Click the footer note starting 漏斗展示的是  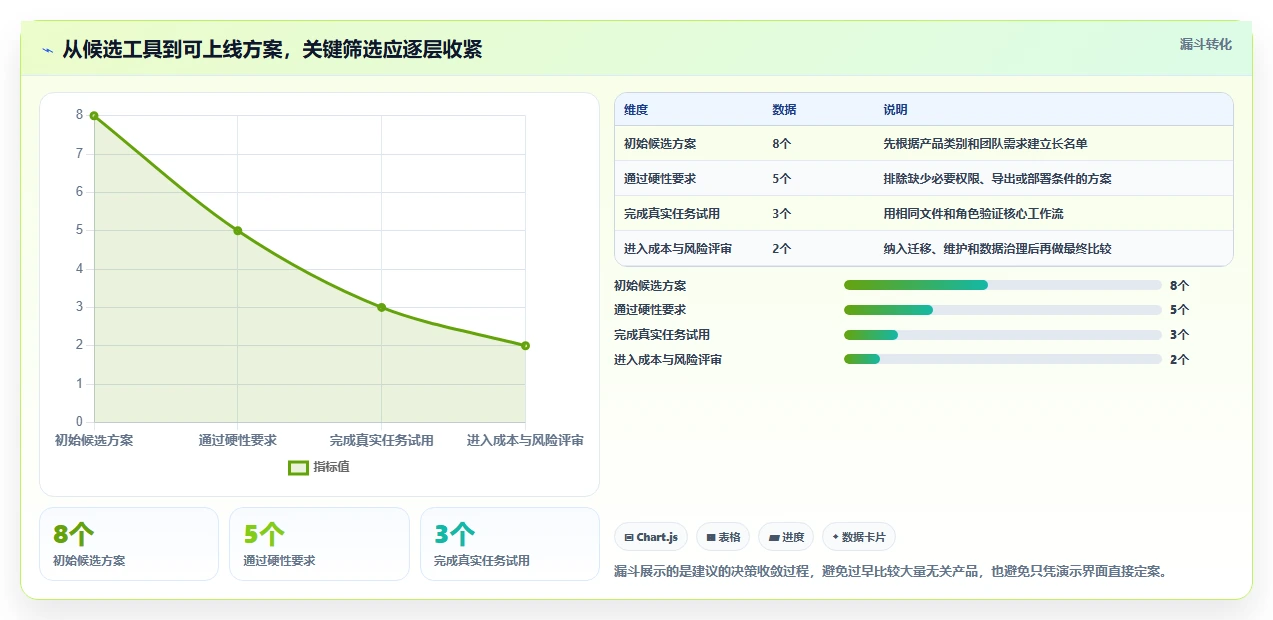(x=891, y=572)
